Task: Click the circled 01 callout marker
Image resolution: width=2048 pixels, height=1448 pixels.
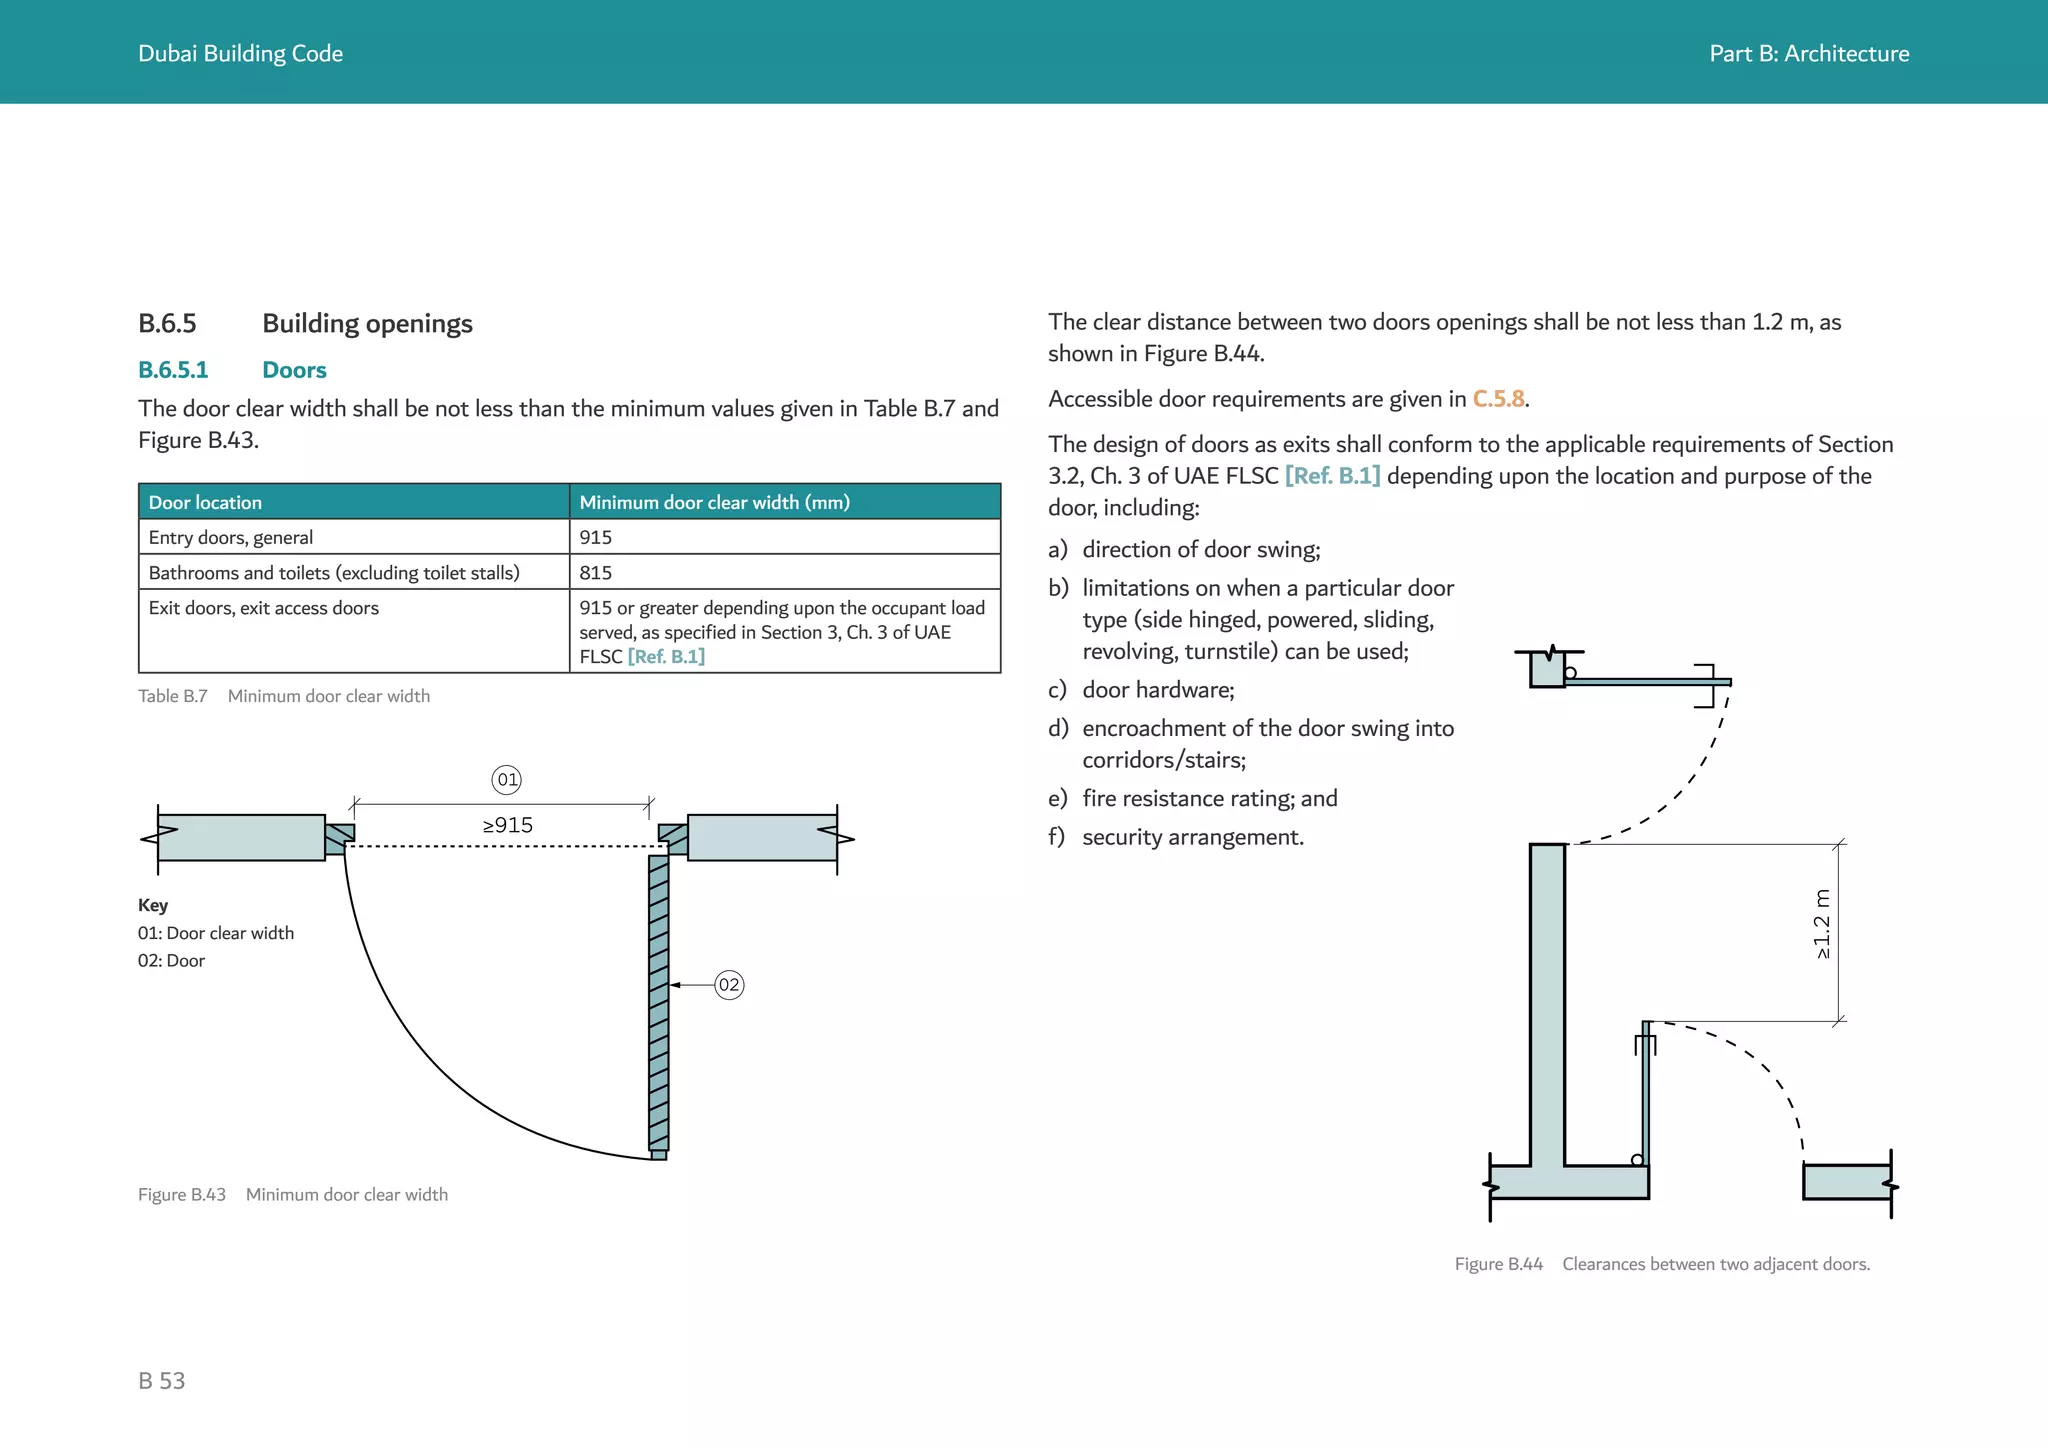Action: tap(507, 780)
